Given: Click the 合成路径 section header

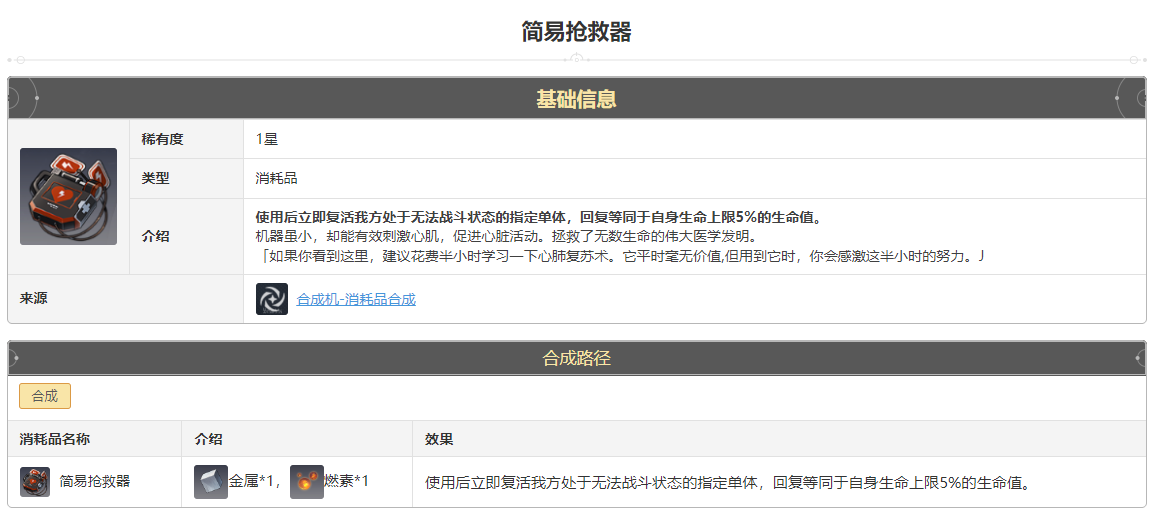Looking at the screenshot, I should 576,358.
